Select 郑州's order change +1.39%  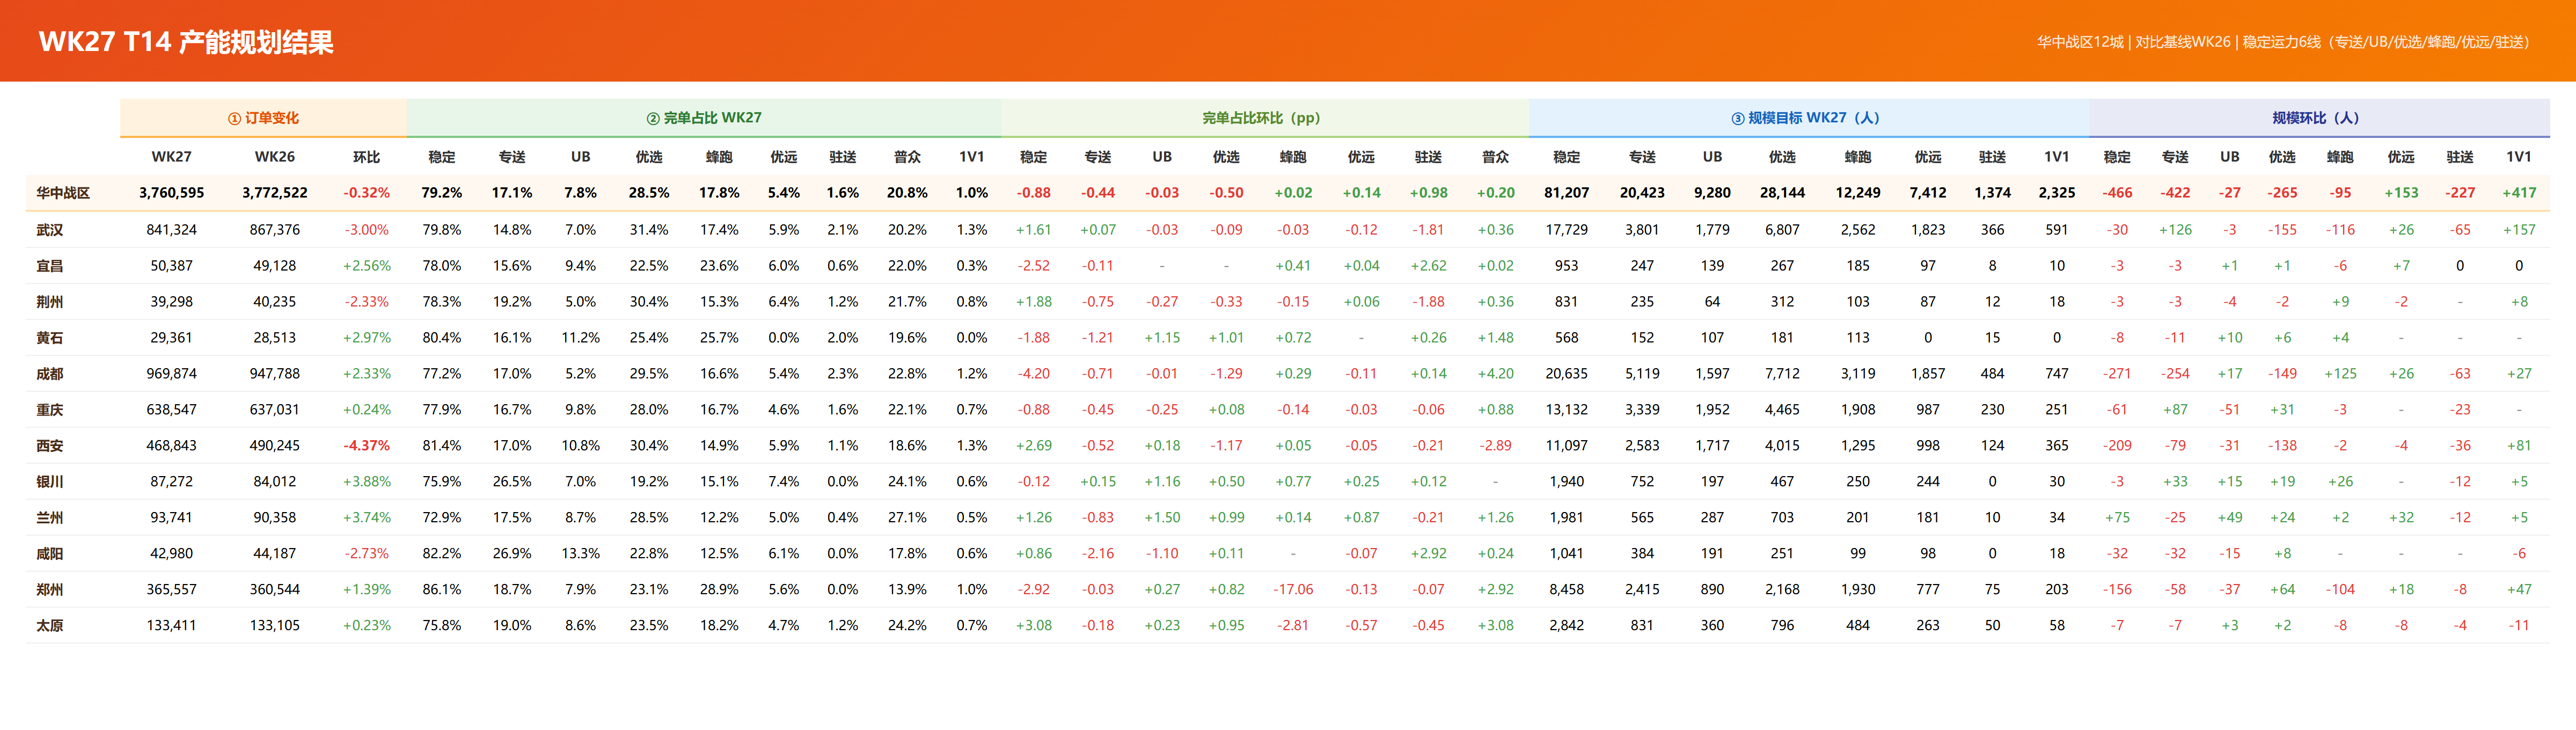point(367,590)
